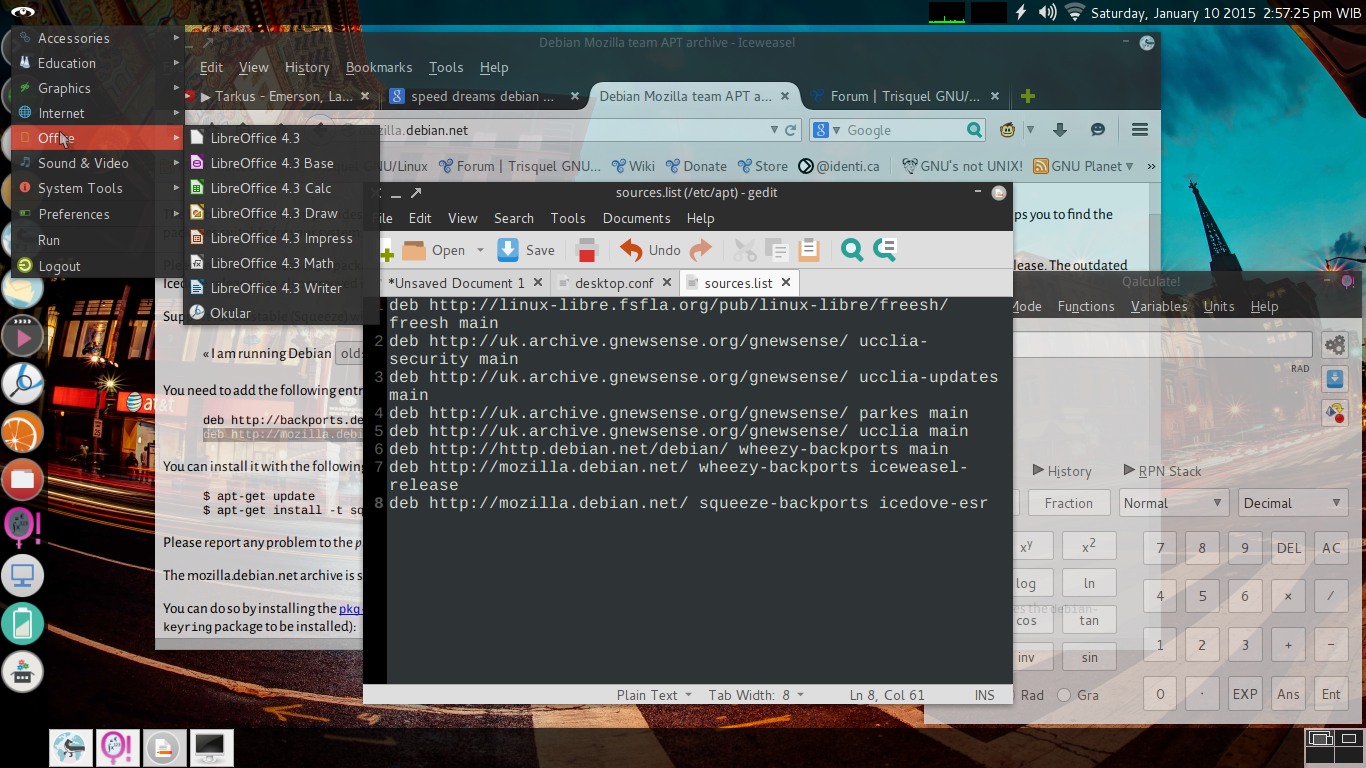Viewport: 1366px width, 768px height.
Task: Launch LibreOffice 4.3 Impress from the Office submenu
Action: [281, 238]
